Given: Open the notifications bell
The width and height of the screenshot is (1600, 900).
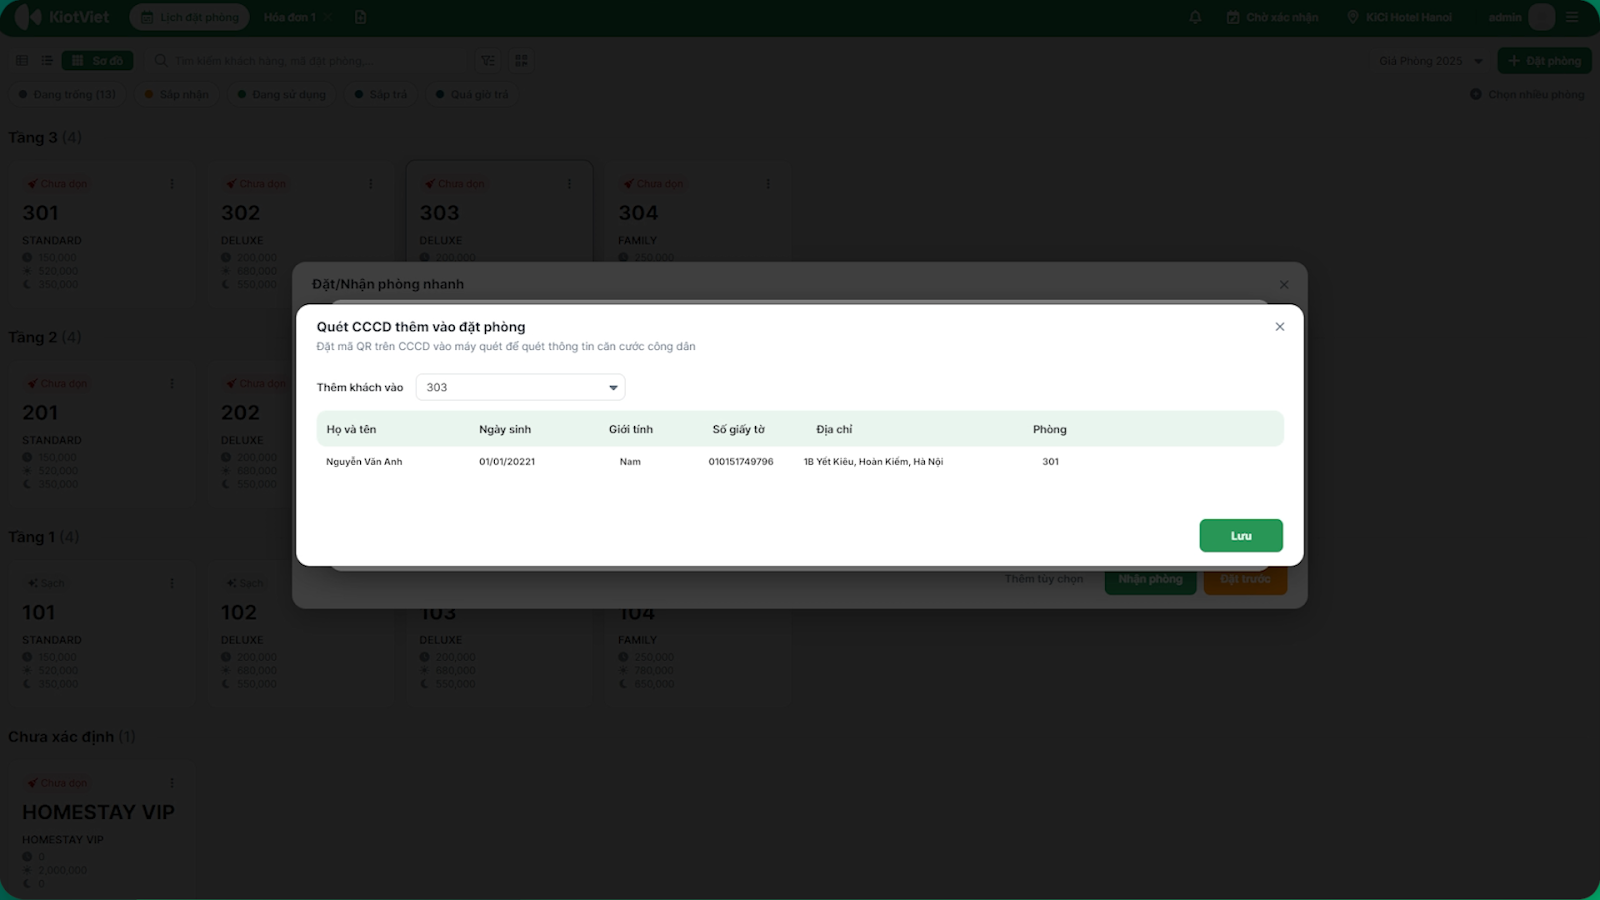Looking at the screenshot, I should pos(1195,17).
